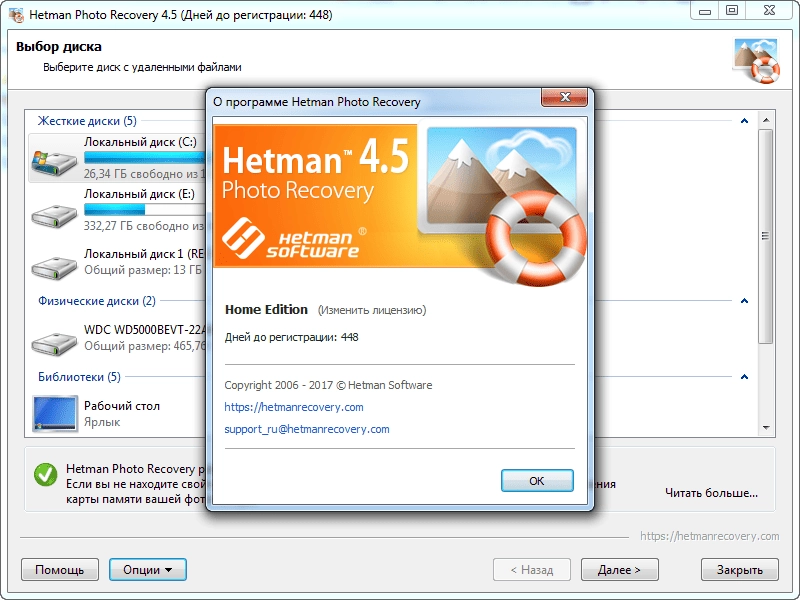Select the Локальный диск (C:) drive icon
Image resolution: width=800 pixels, height=600 pixels.
(x=54, y=163)
